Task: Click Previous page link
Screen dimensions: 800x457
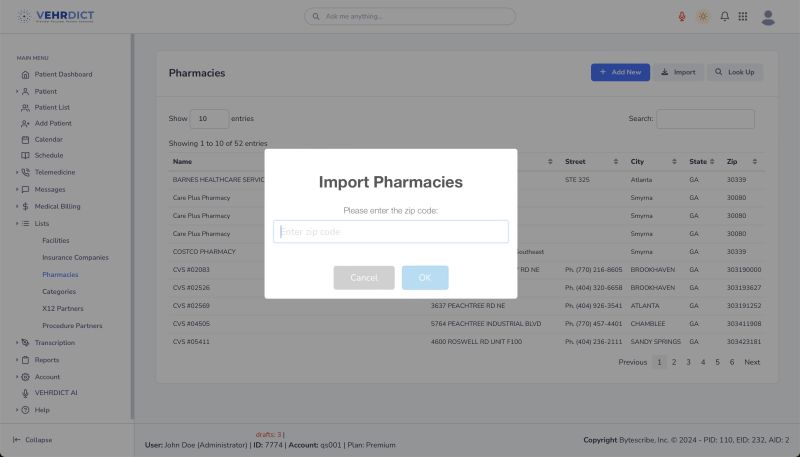Action: coord(633,362)
